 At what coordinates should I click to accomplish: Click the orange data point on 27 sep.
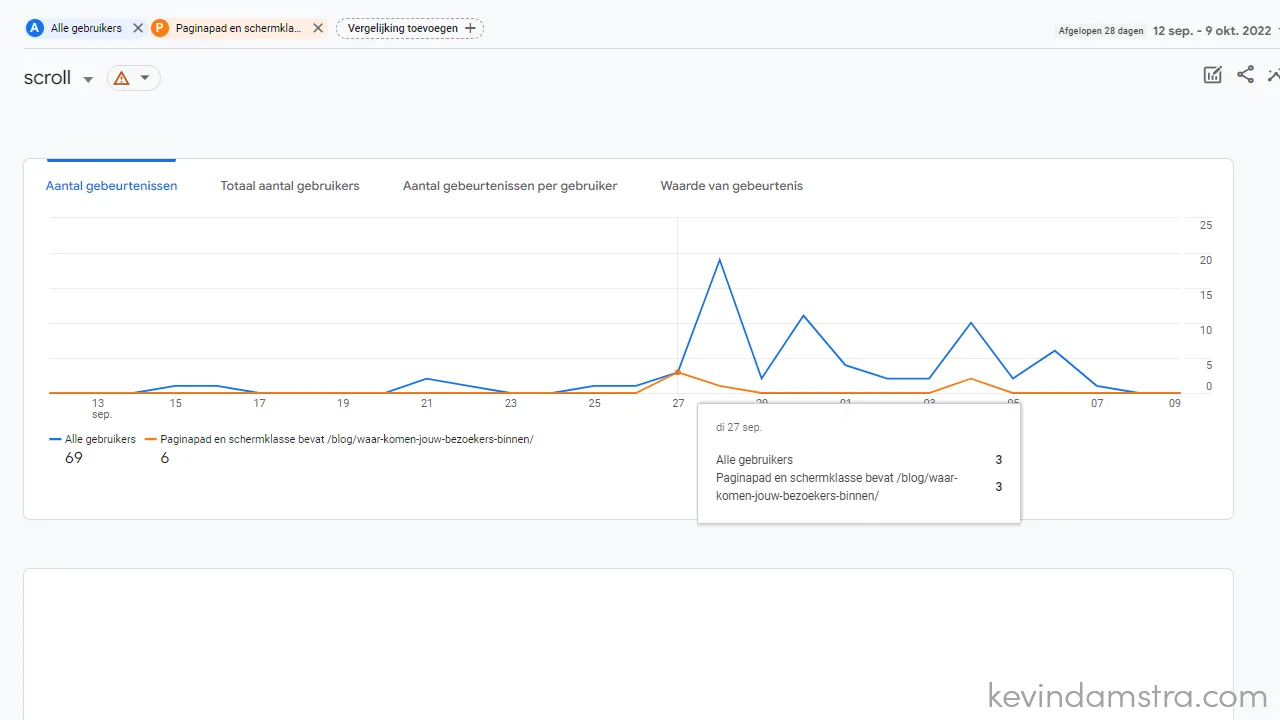pyautogui.click(x=678, y=372)
